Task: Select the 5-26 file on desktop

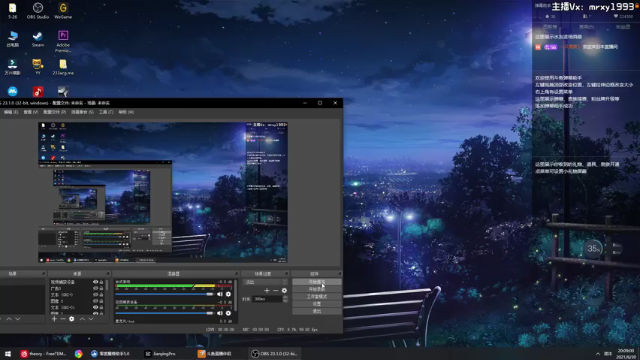Action: (13, 11)
